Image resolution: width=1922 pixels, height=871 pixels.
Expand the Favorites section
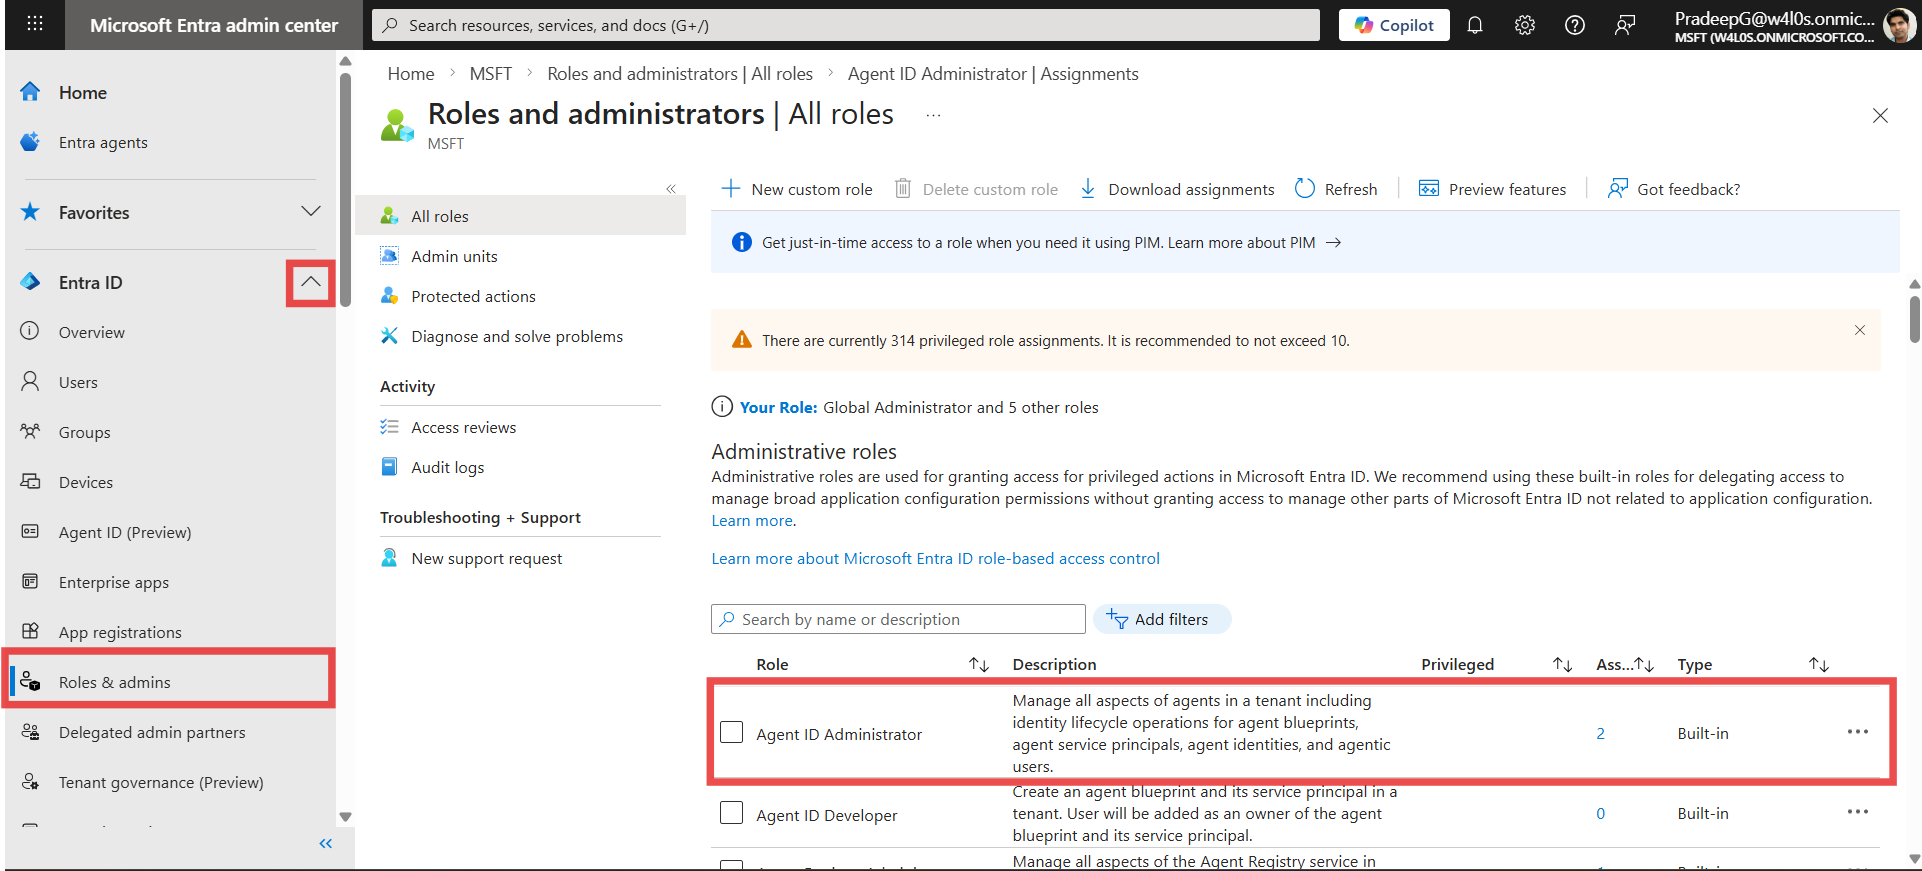(x=311, y=212)
